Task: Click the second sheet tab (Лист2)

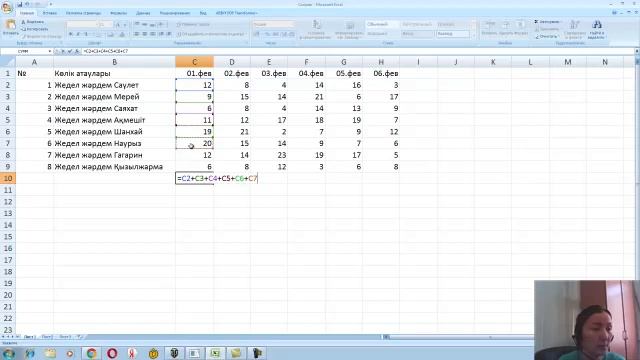Action: point(47,337)
